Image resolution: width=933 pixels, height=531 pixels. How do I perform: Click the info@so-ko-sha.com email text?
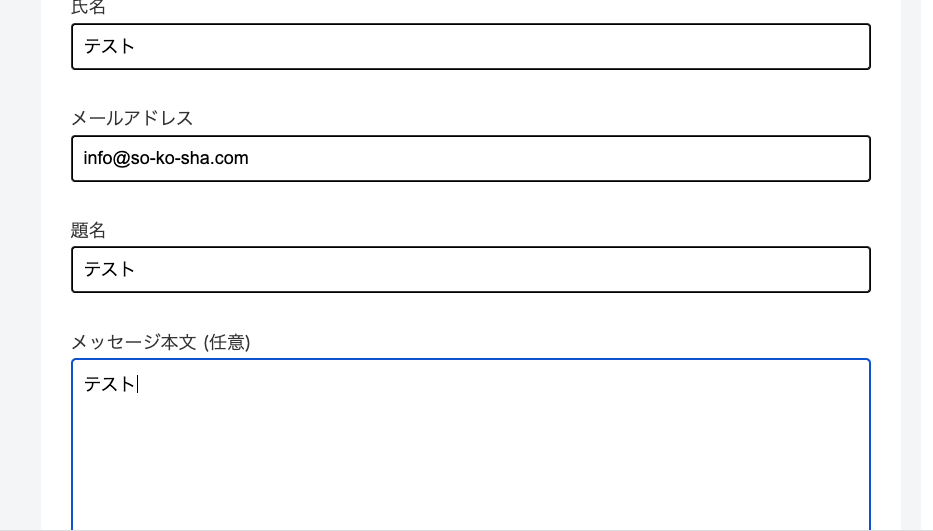166,158
